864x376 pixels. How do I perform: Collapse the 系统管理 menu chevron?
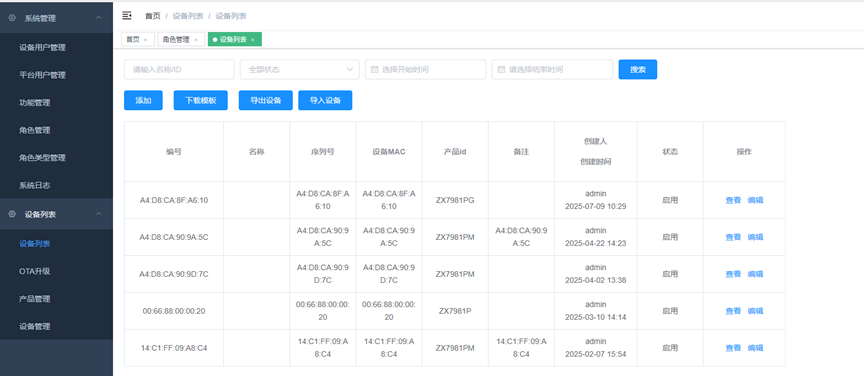[99, 18]
